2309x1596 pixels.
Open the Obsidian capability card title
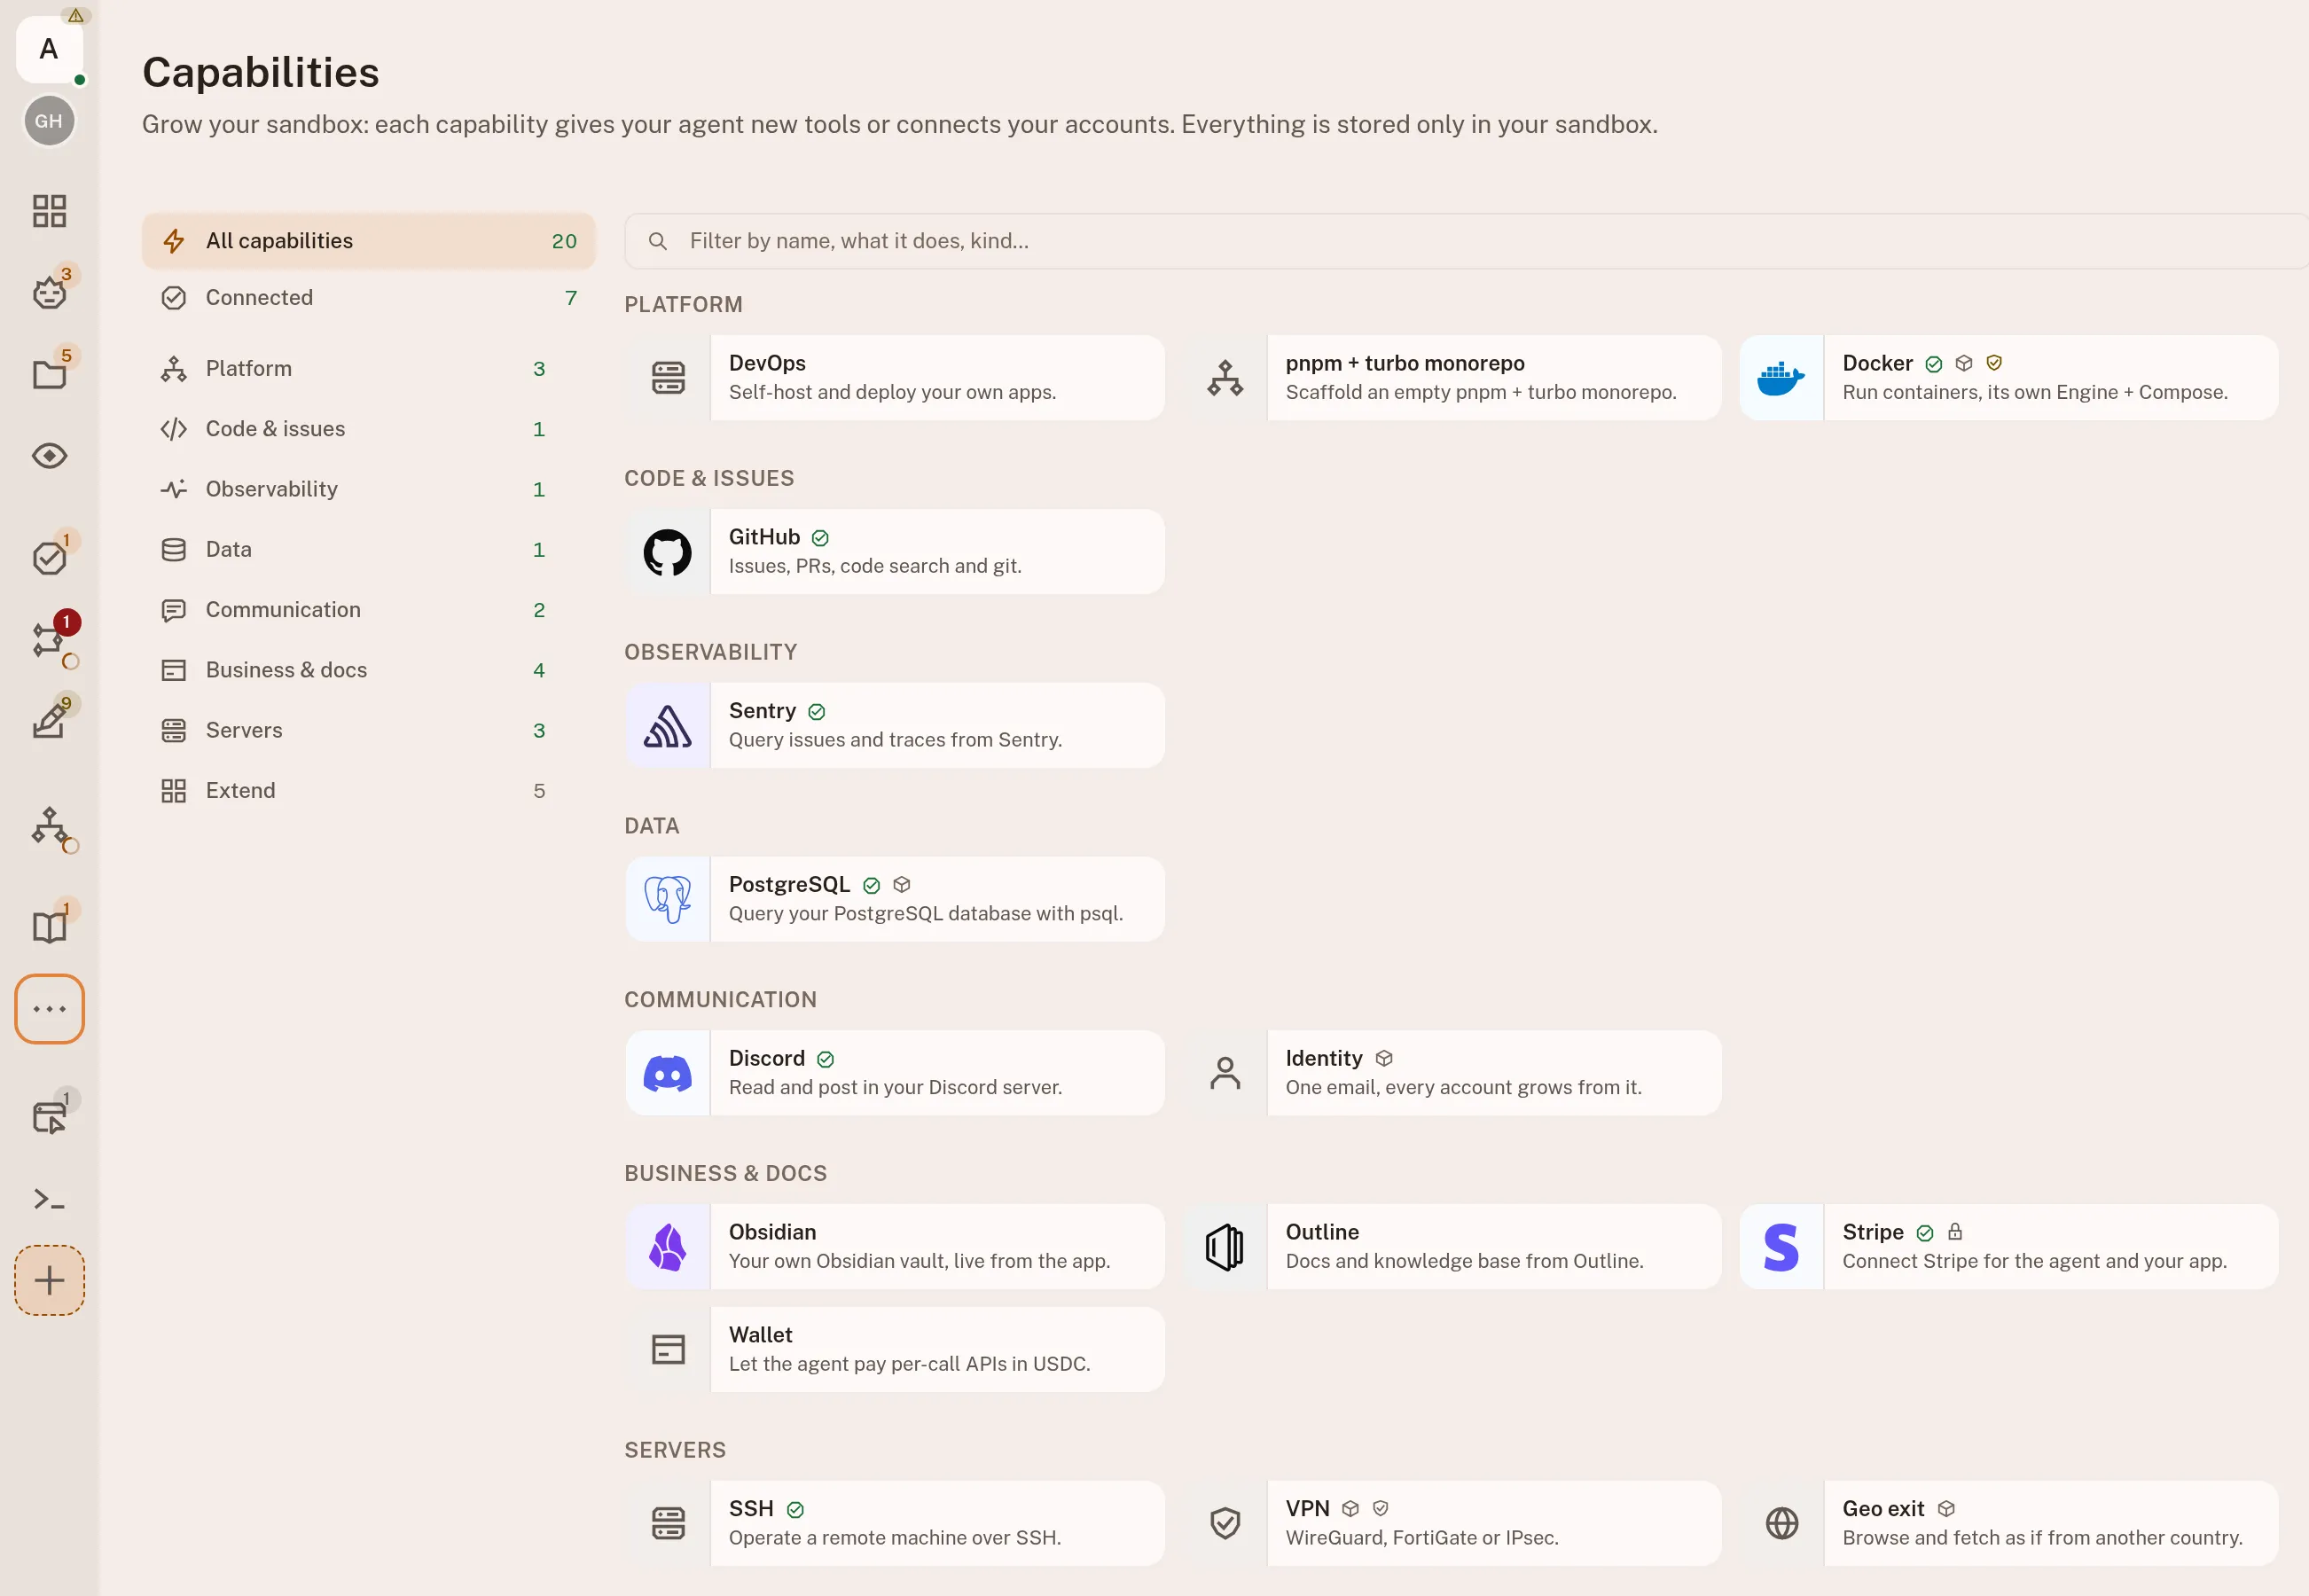772,1232
